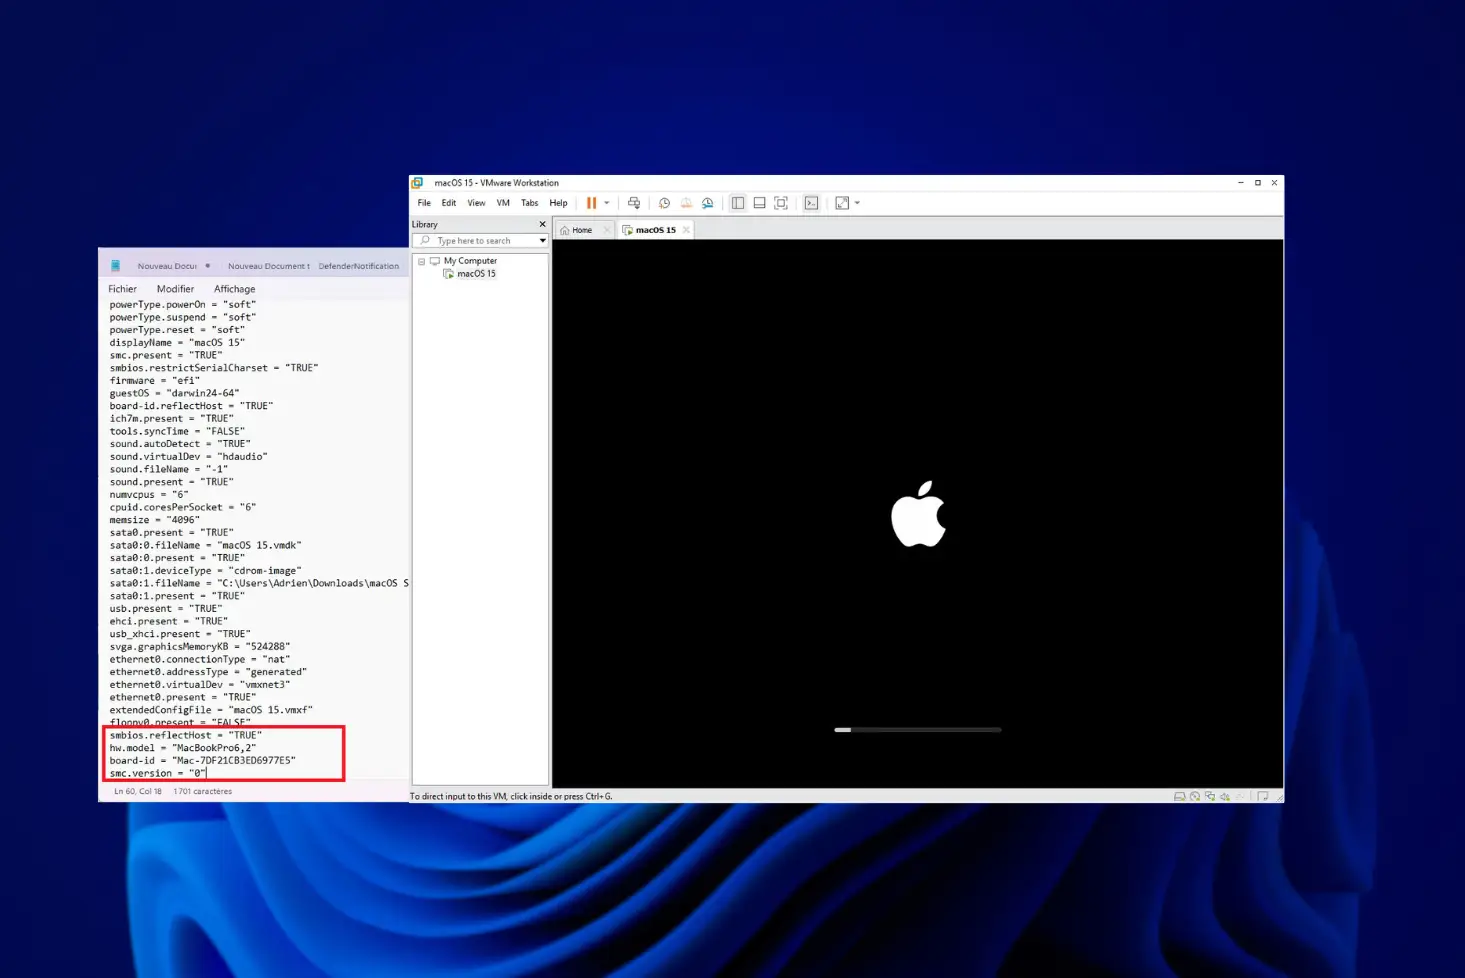Click the VMware Workstation title bar icon
This screenshot has width=1465, height=978.
pos(418,183)
